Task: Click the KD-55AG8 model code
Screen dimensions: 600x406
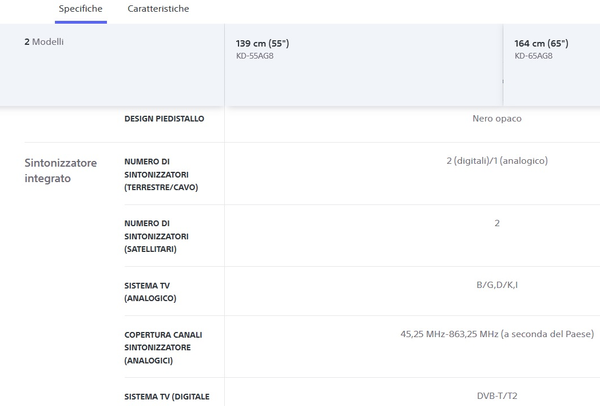Action: click(257, 56)
